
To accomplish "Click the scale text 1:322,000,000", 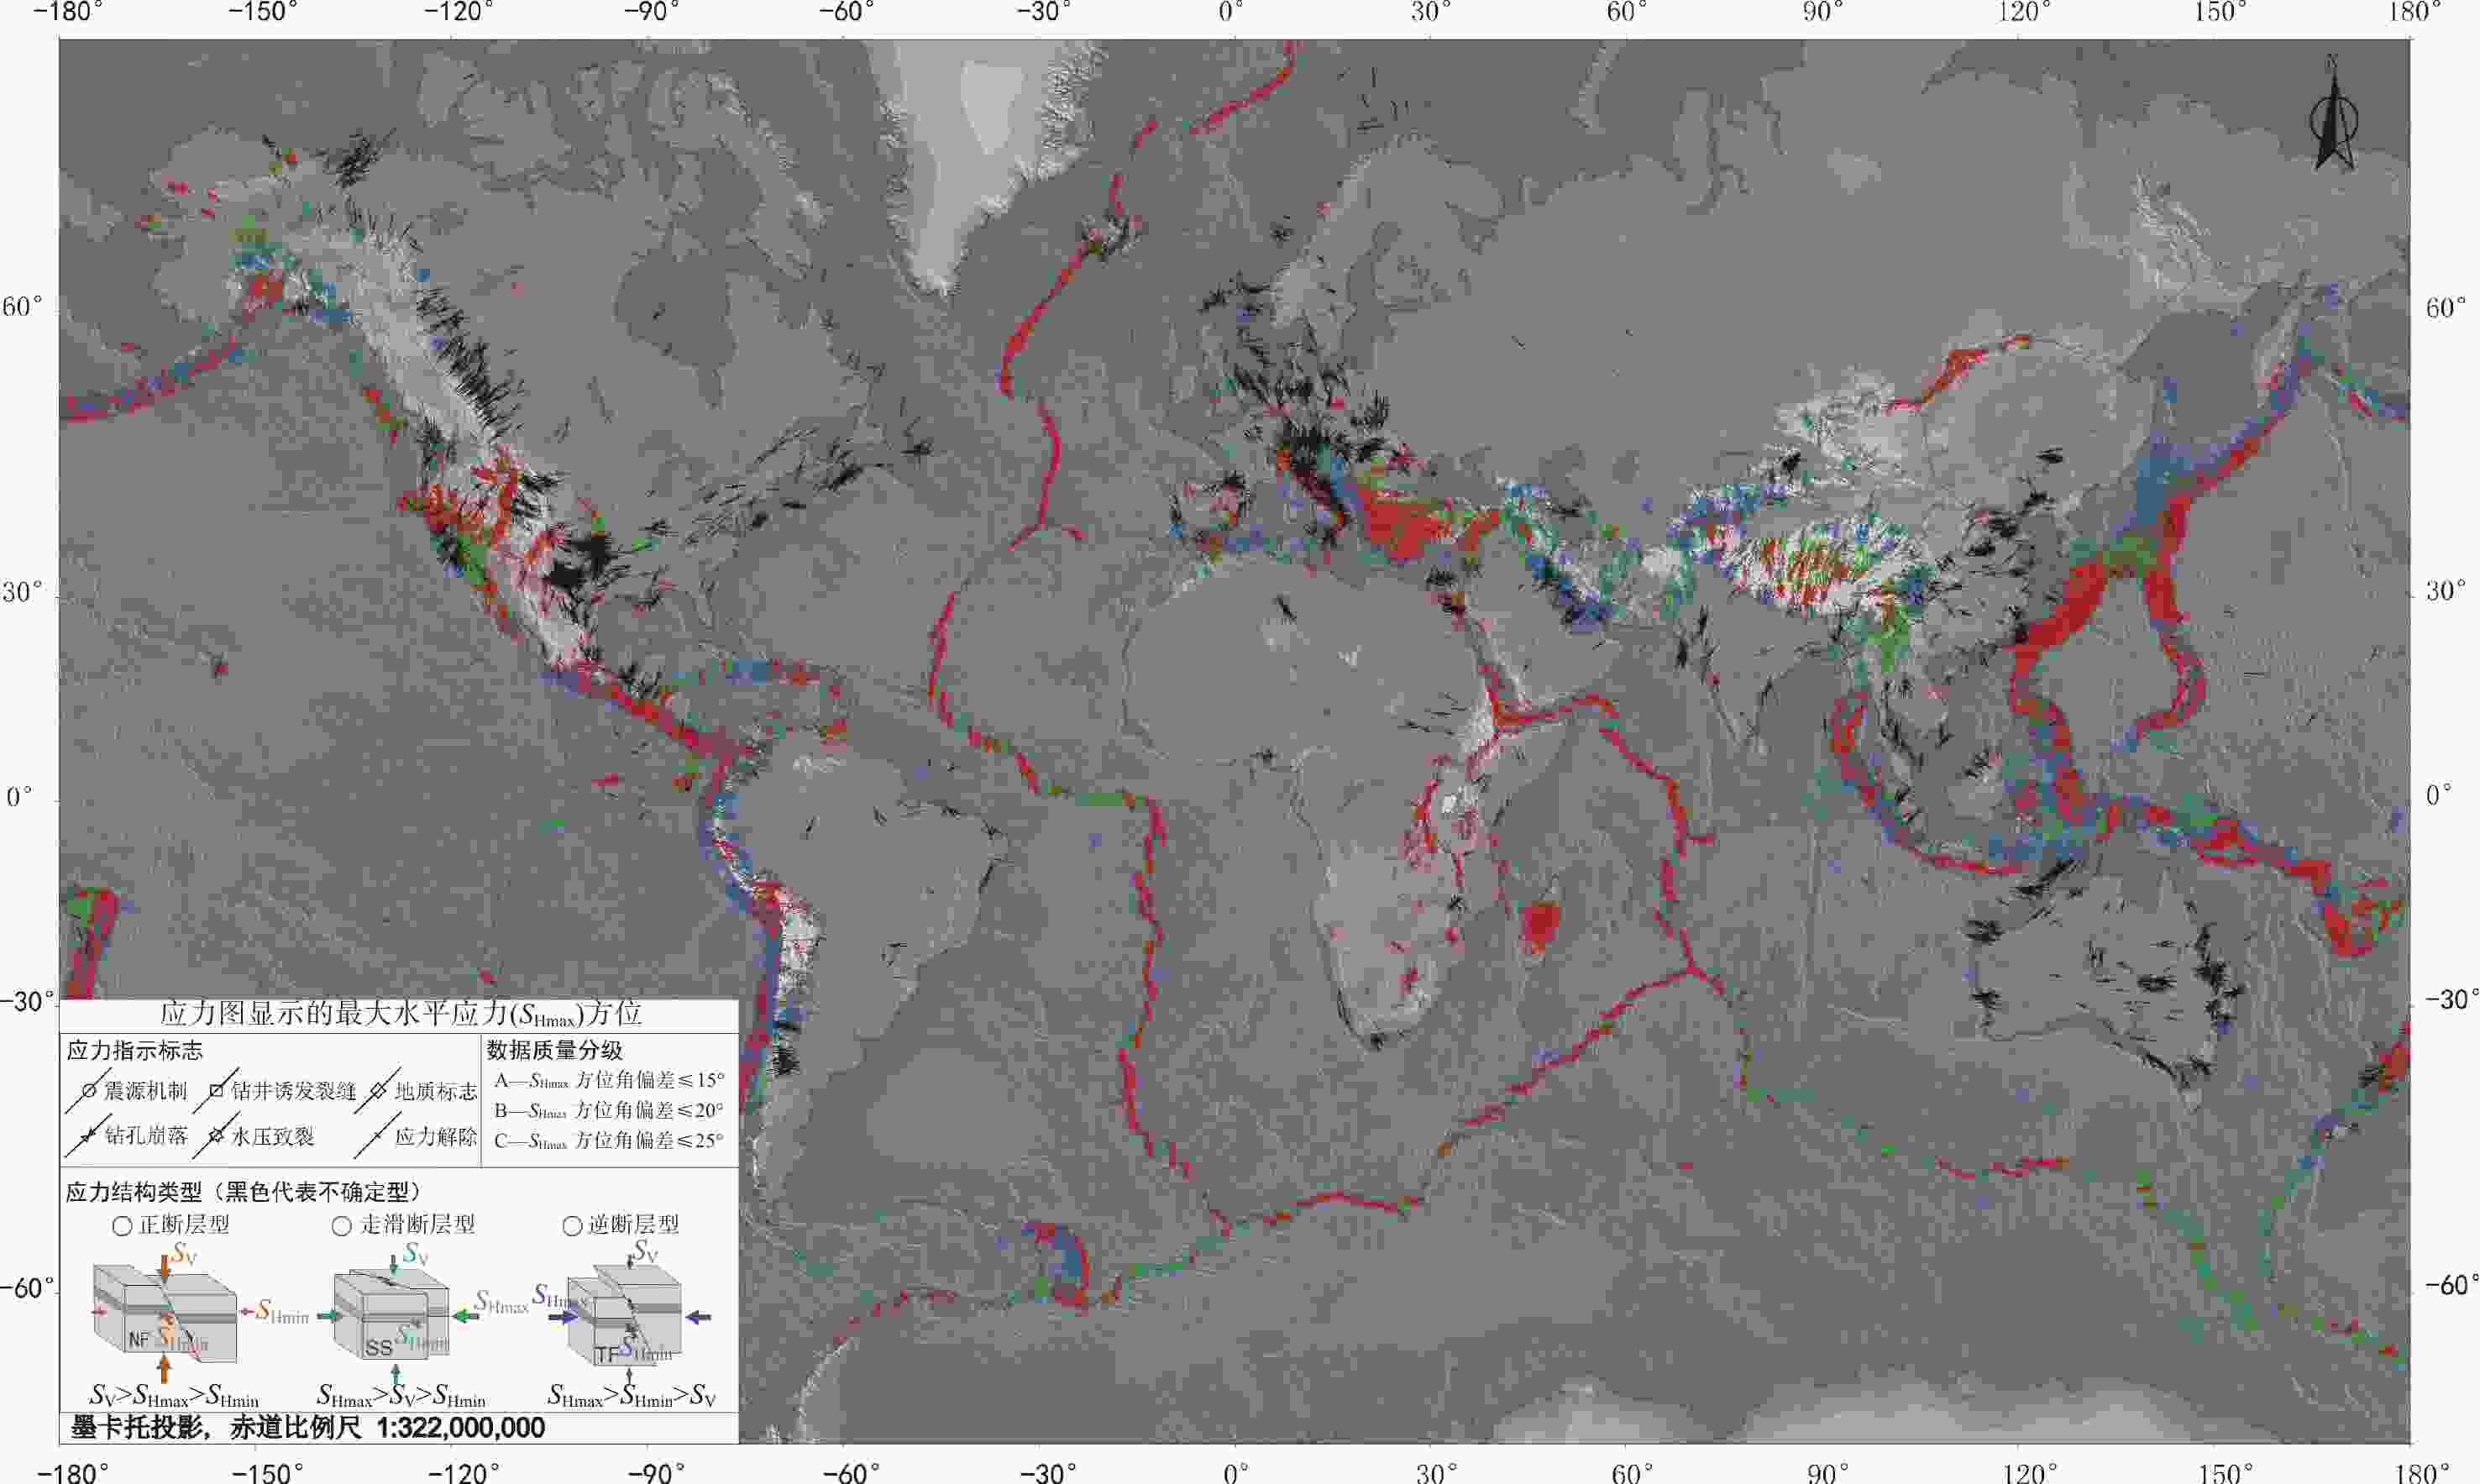I will tap(460, 1428).
